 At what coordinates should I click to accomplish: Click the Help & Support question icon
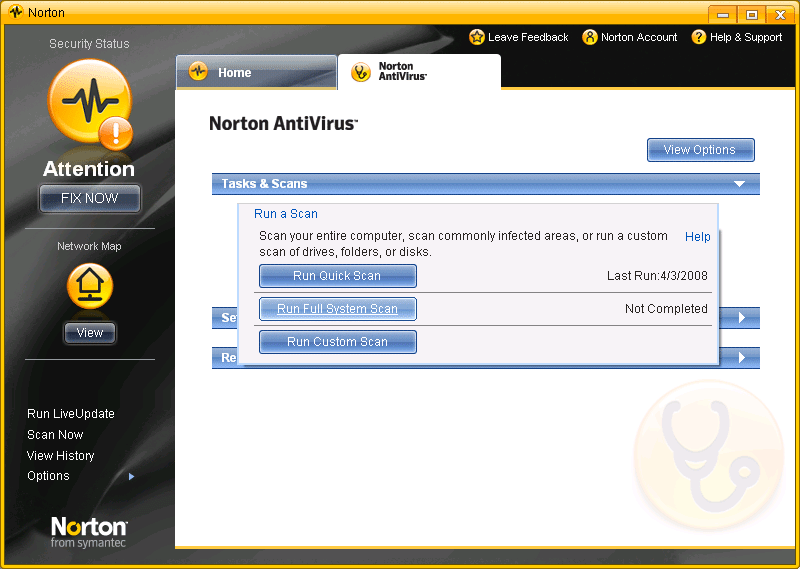click(x=698, y=37)
